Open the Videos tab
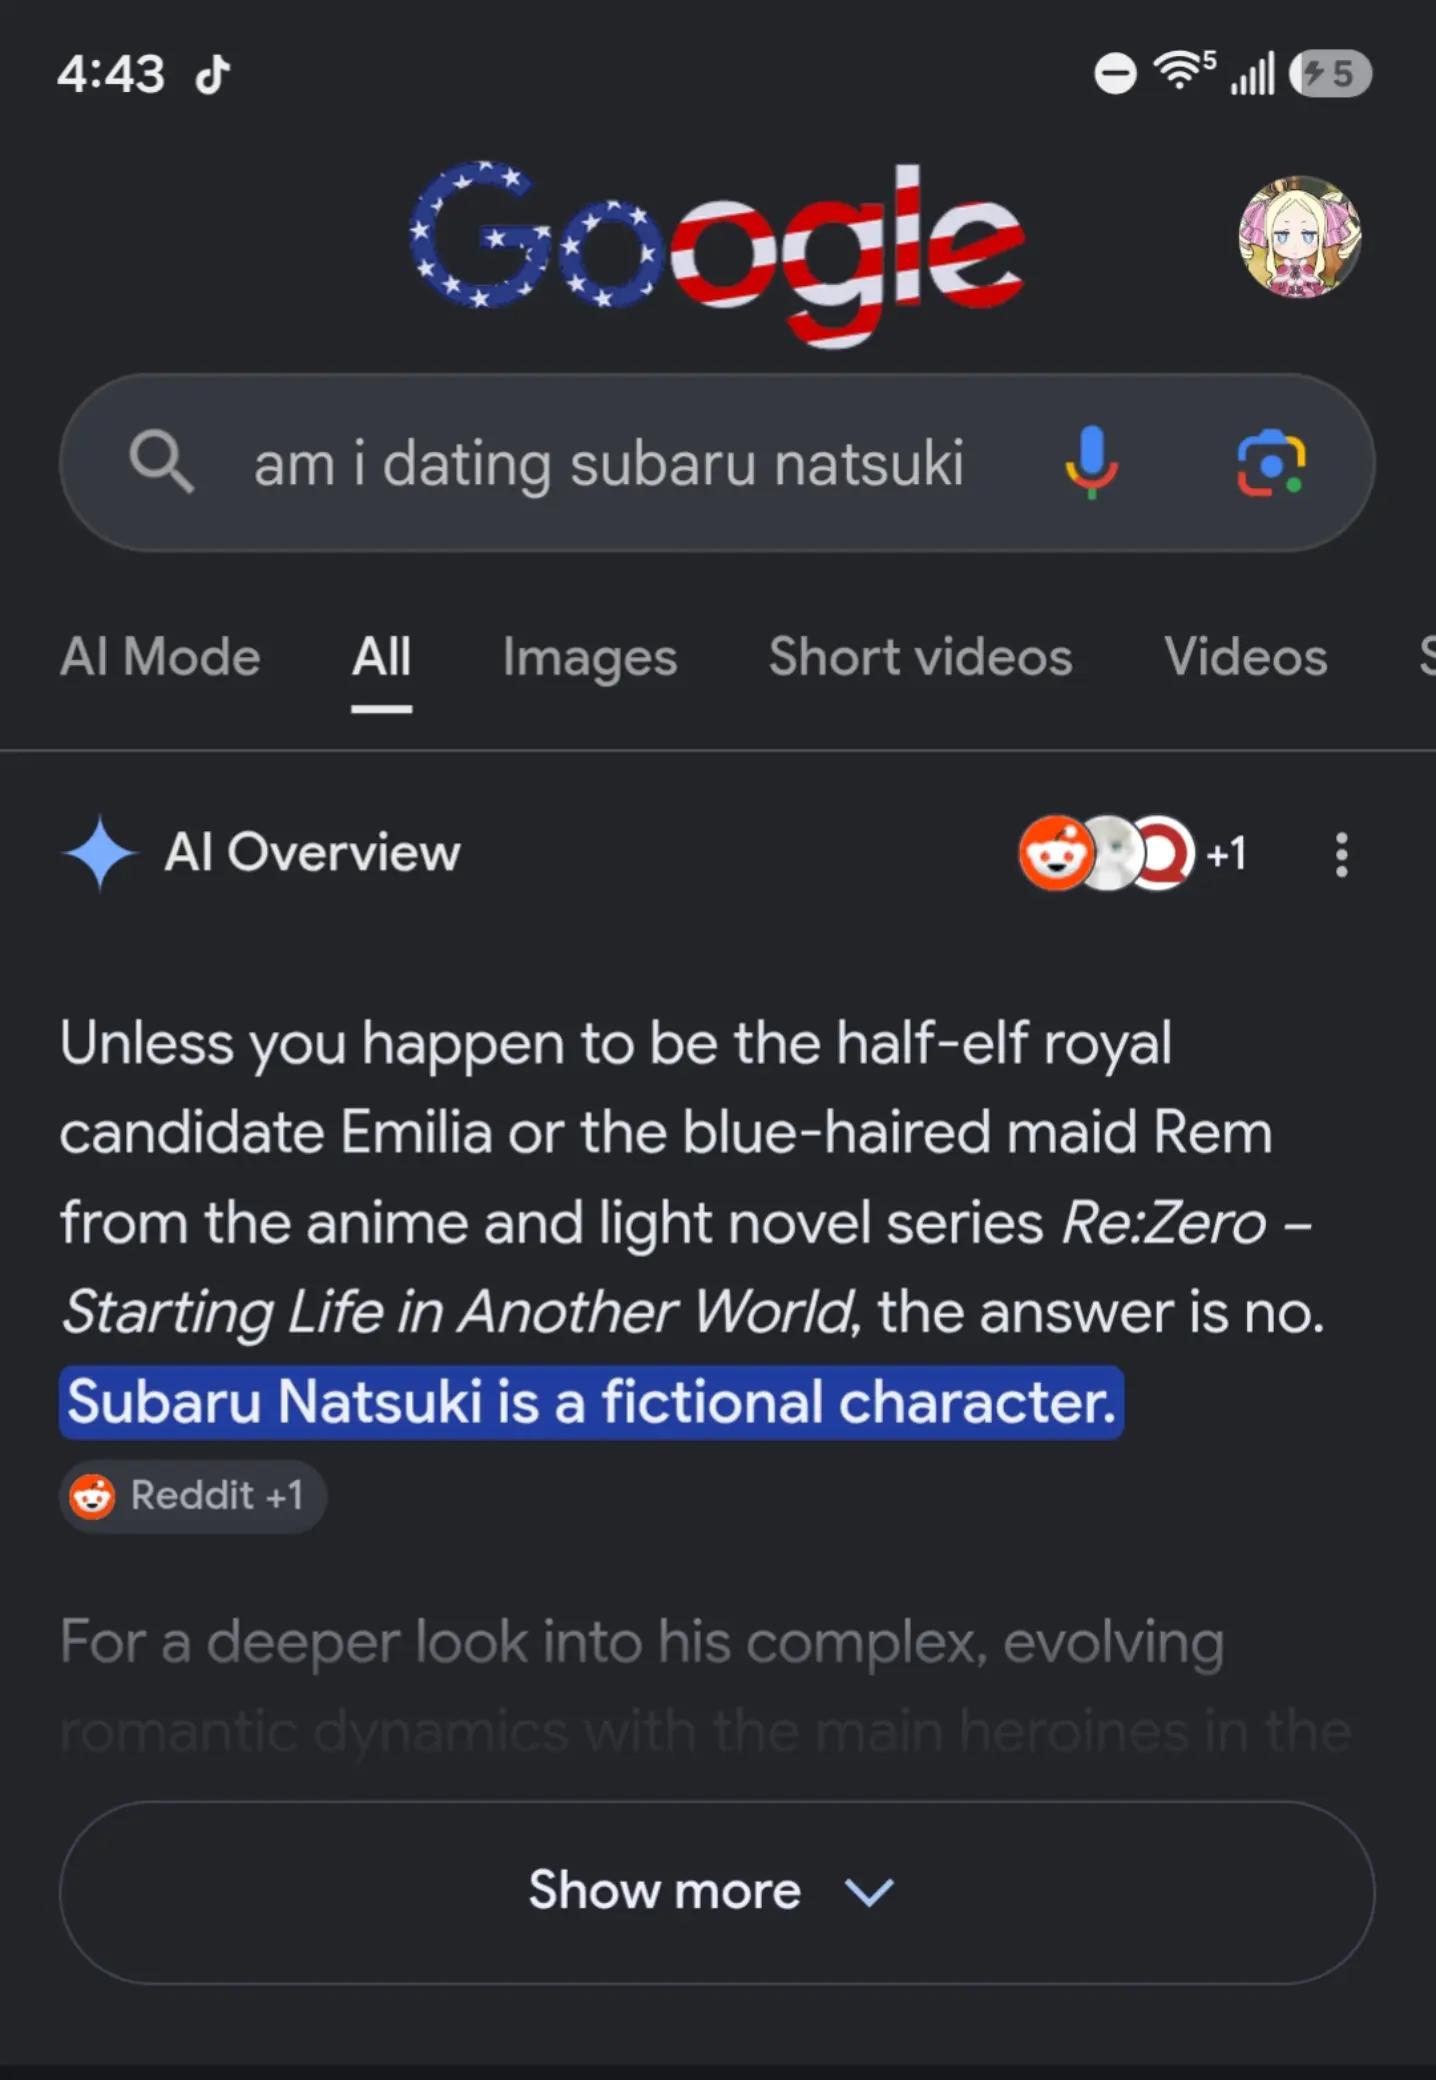The height and width of the screenshot is (2080, 1436). click(1245, 658)
